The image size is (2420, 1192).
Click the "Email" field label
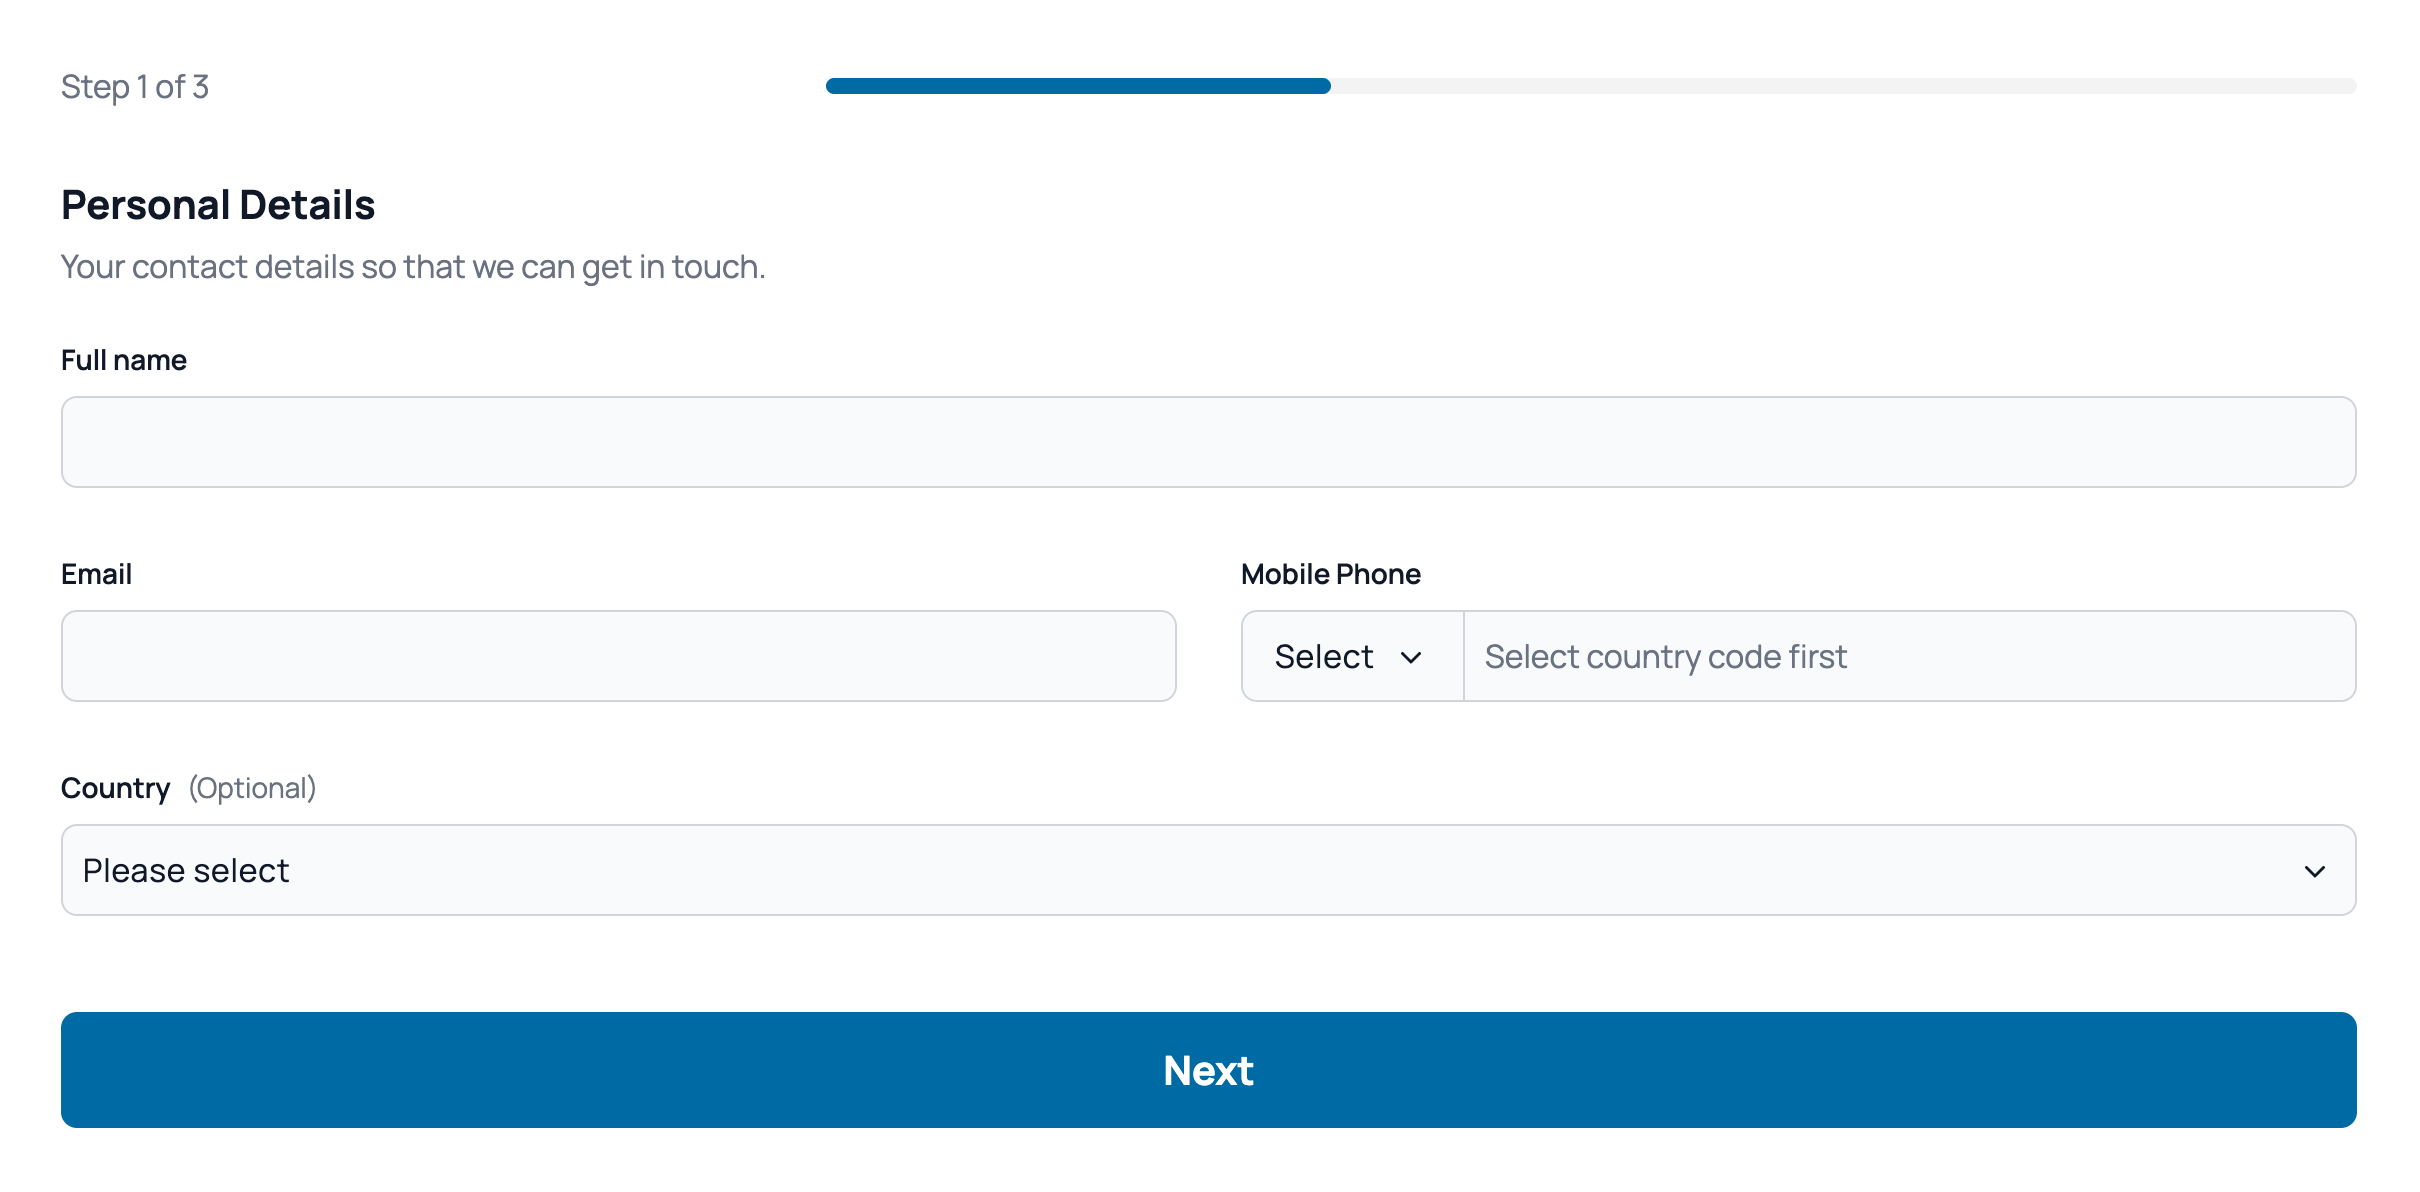click(x=96, y=574)
